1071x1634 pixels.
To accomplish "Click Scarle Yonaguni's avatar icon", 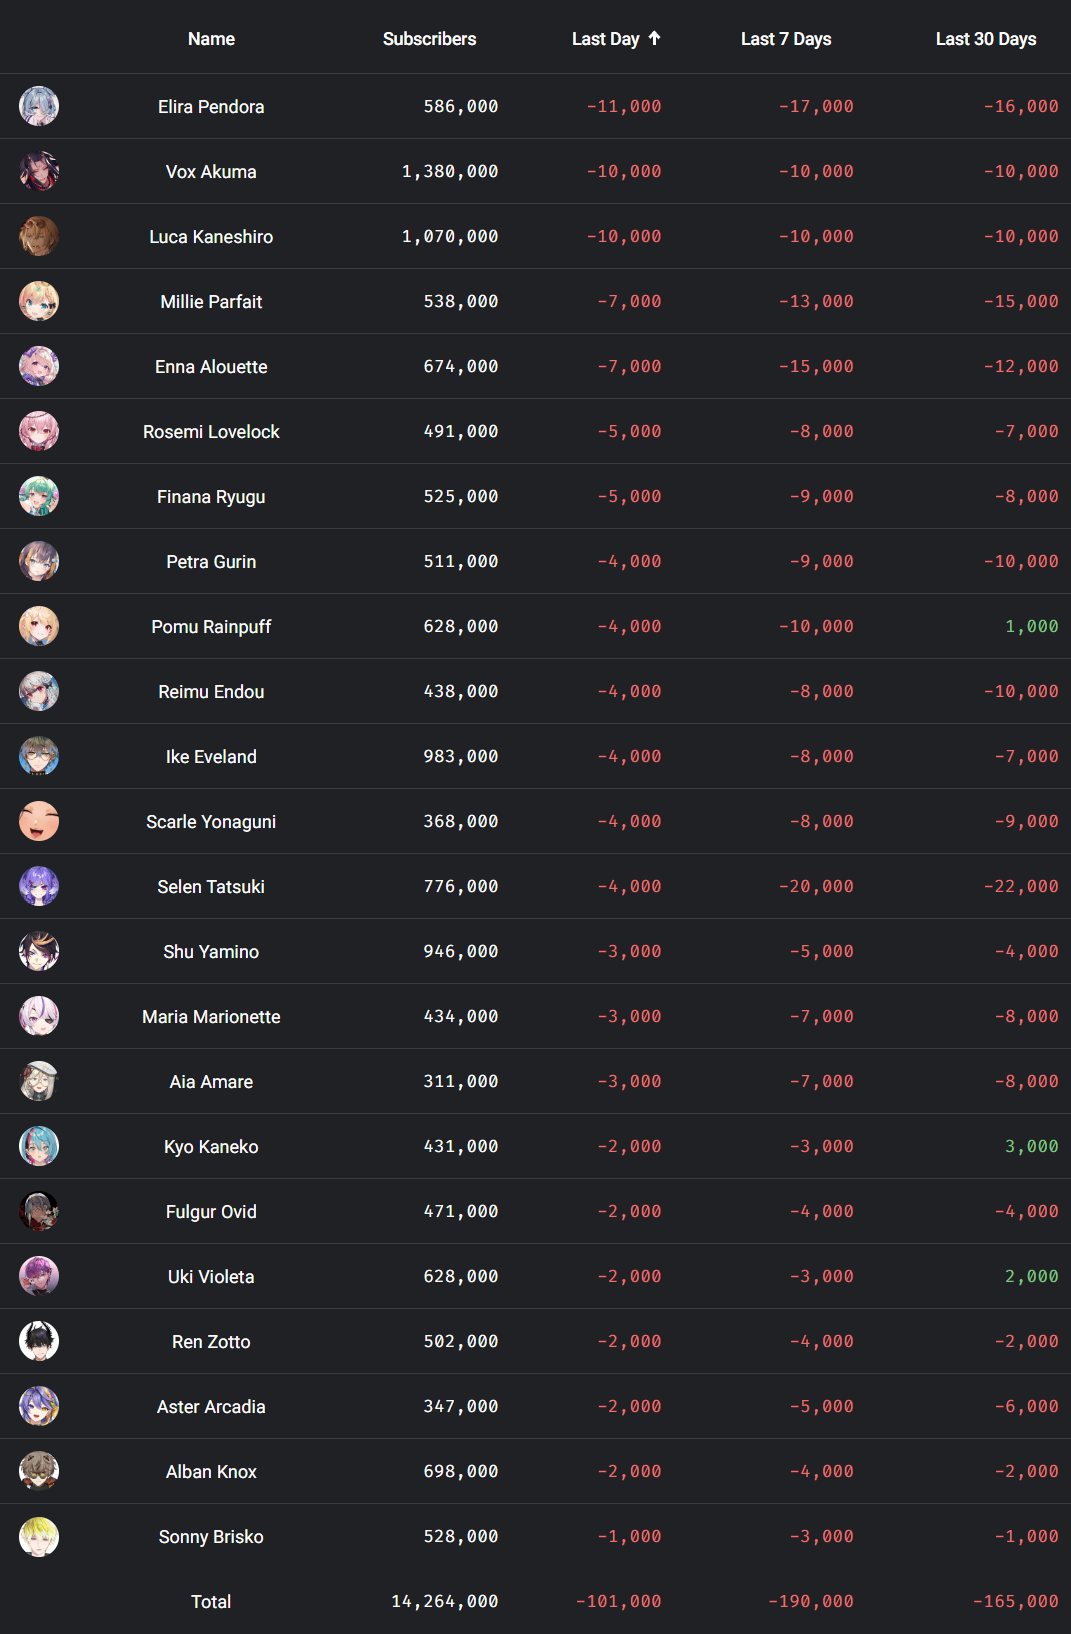I will click(x=39, y=821).
